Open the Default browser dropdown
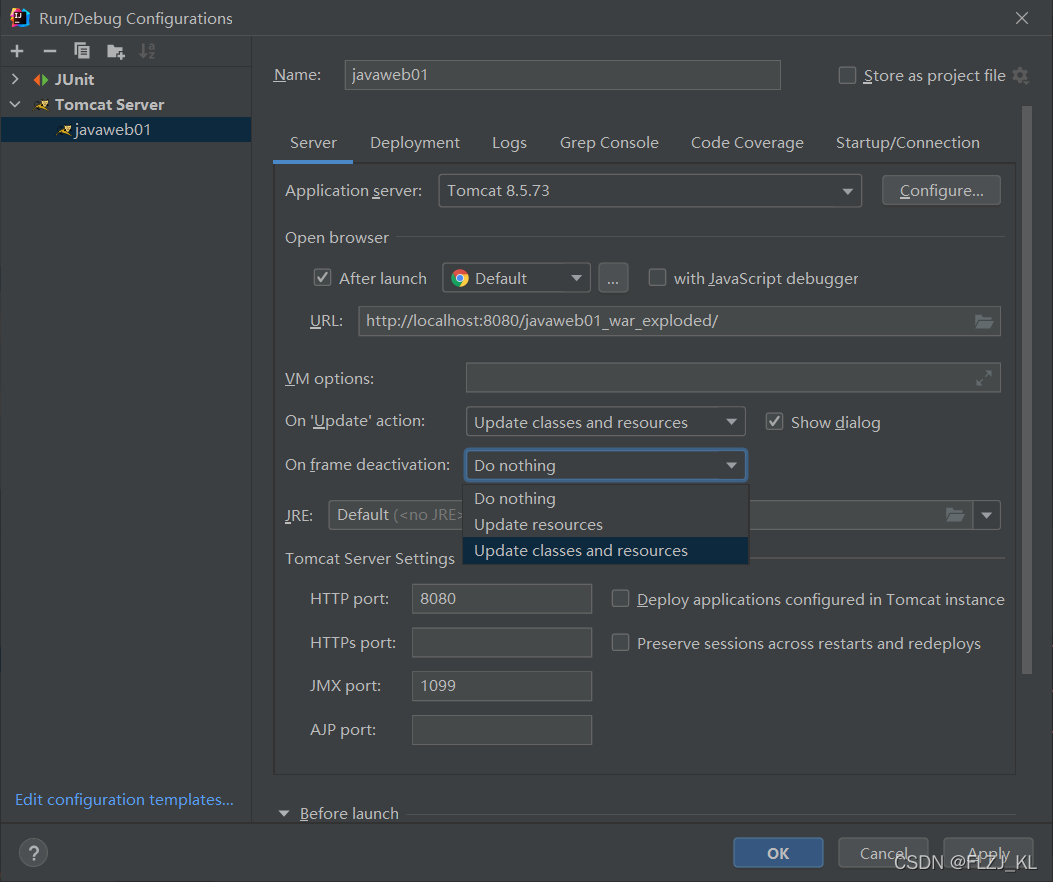The image size is (1053, 882). tap(516, 278)
